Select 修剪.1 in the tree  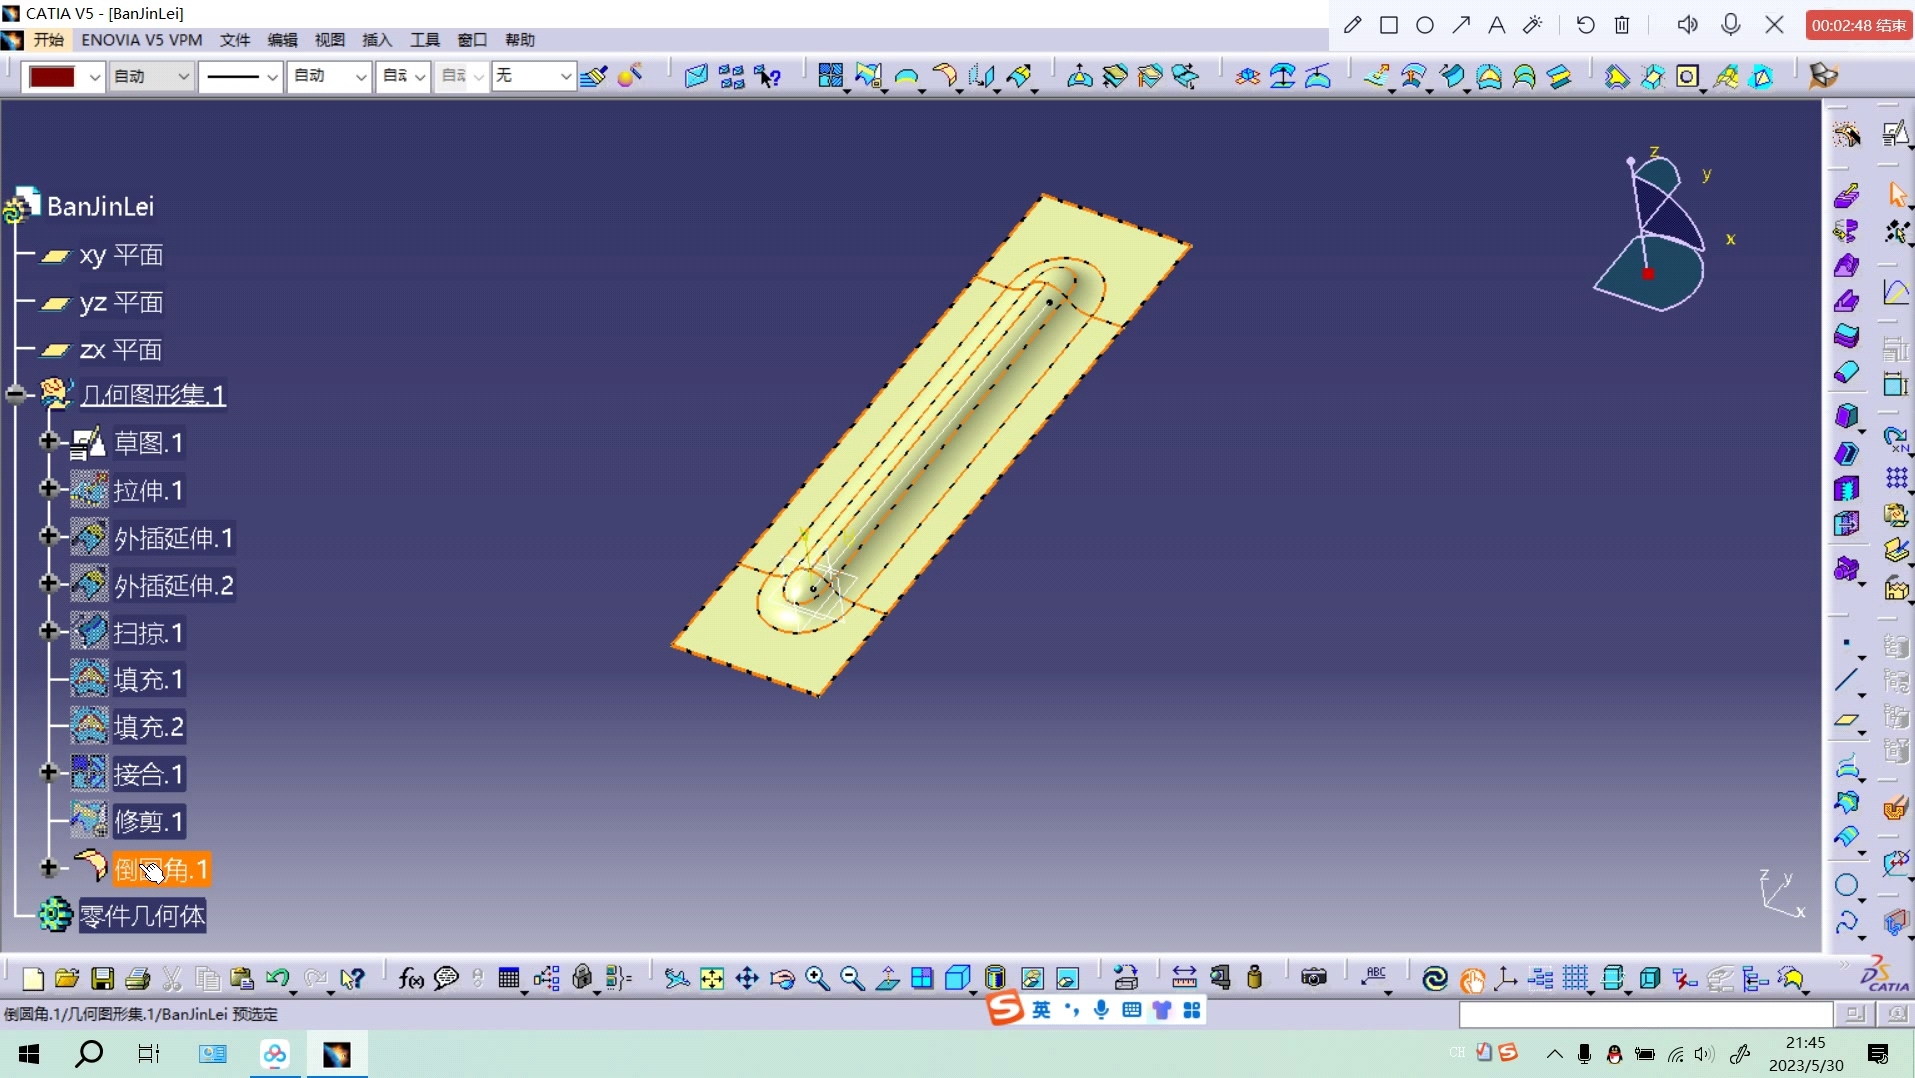tap(149, 821)
